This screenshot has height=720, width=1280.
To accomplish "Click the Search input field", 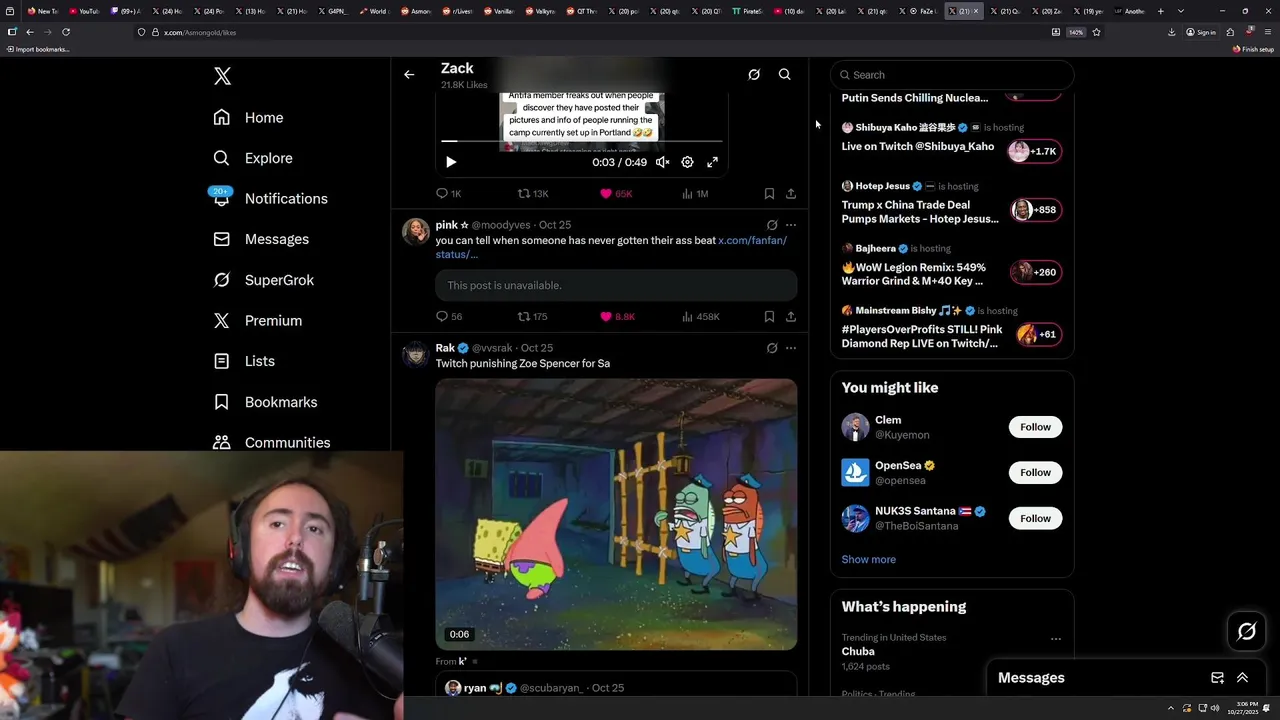I will [x=952, y=75].
